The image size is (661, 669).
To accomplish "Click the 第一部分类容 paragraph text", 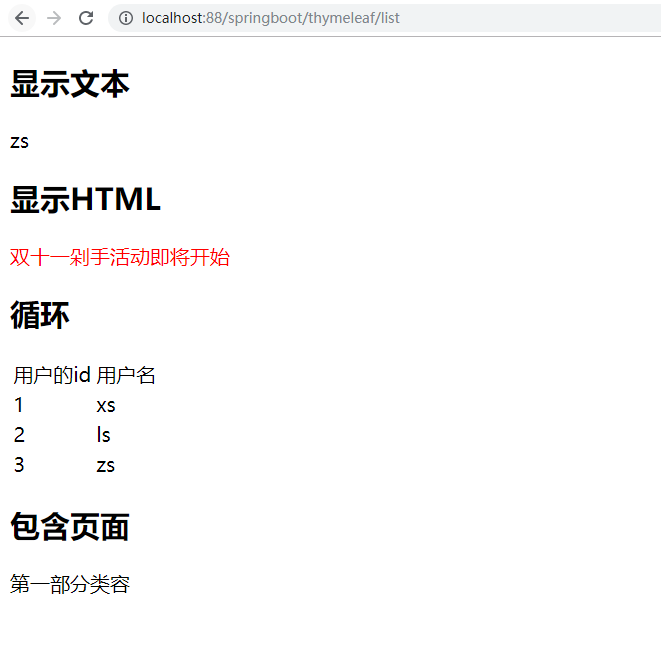I will pyautogui.click(x=70, y=585).
